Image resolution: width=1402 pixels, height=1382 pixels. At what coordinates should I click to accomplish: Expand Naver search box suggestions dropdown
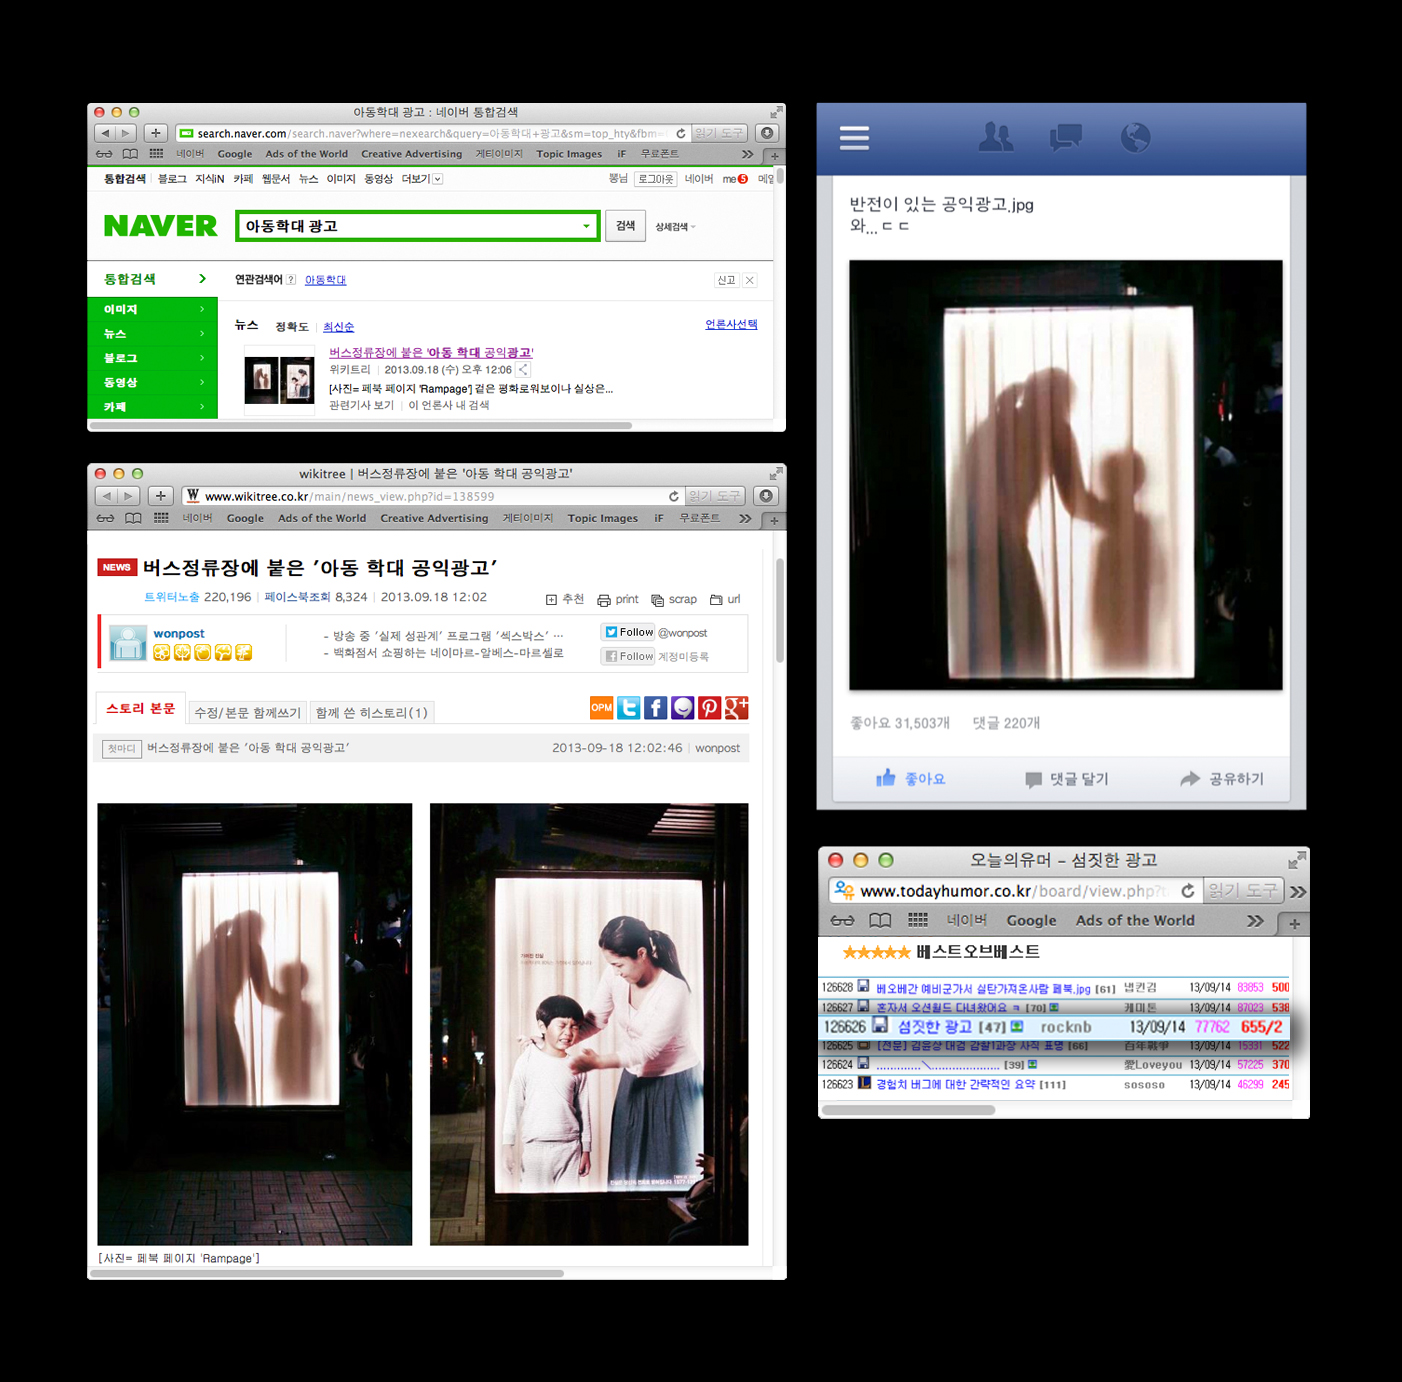point(586,226)
